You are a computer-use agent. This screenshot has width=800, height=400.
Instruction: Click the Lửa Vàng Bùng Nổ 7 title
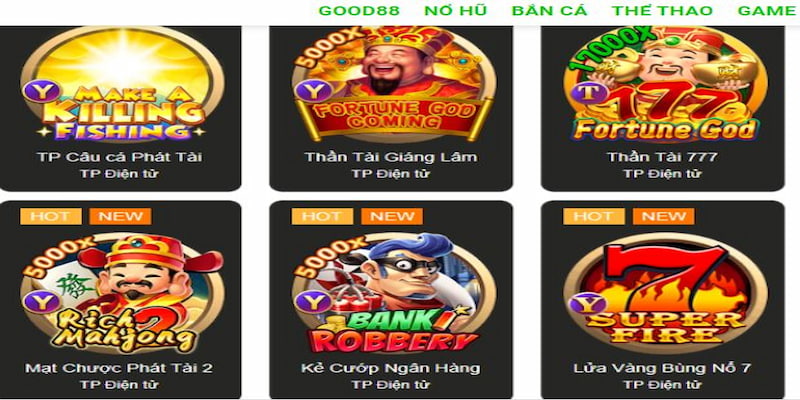[662, 368]
